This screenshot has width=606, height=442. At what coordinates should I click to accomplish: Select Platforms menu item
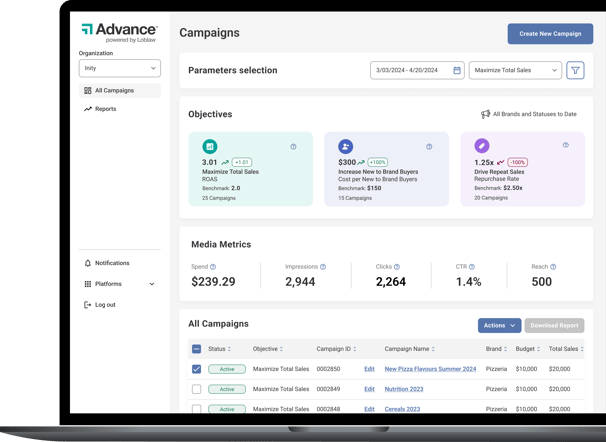pyautogui.click(x=120, y=284)
